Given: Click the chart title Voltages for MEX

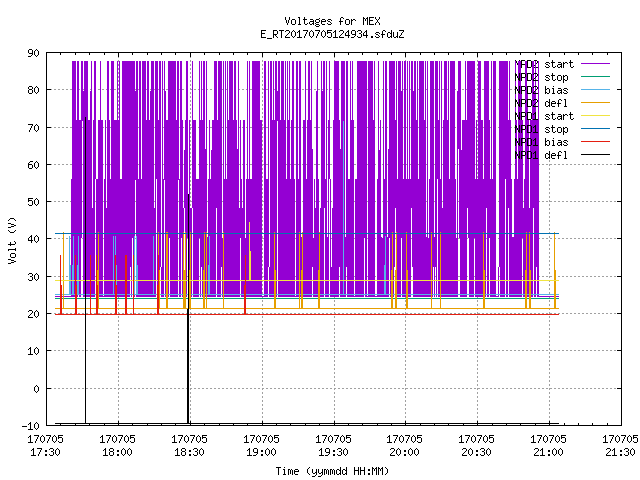Looking at the screenshot, I should [x=332, y=21].
